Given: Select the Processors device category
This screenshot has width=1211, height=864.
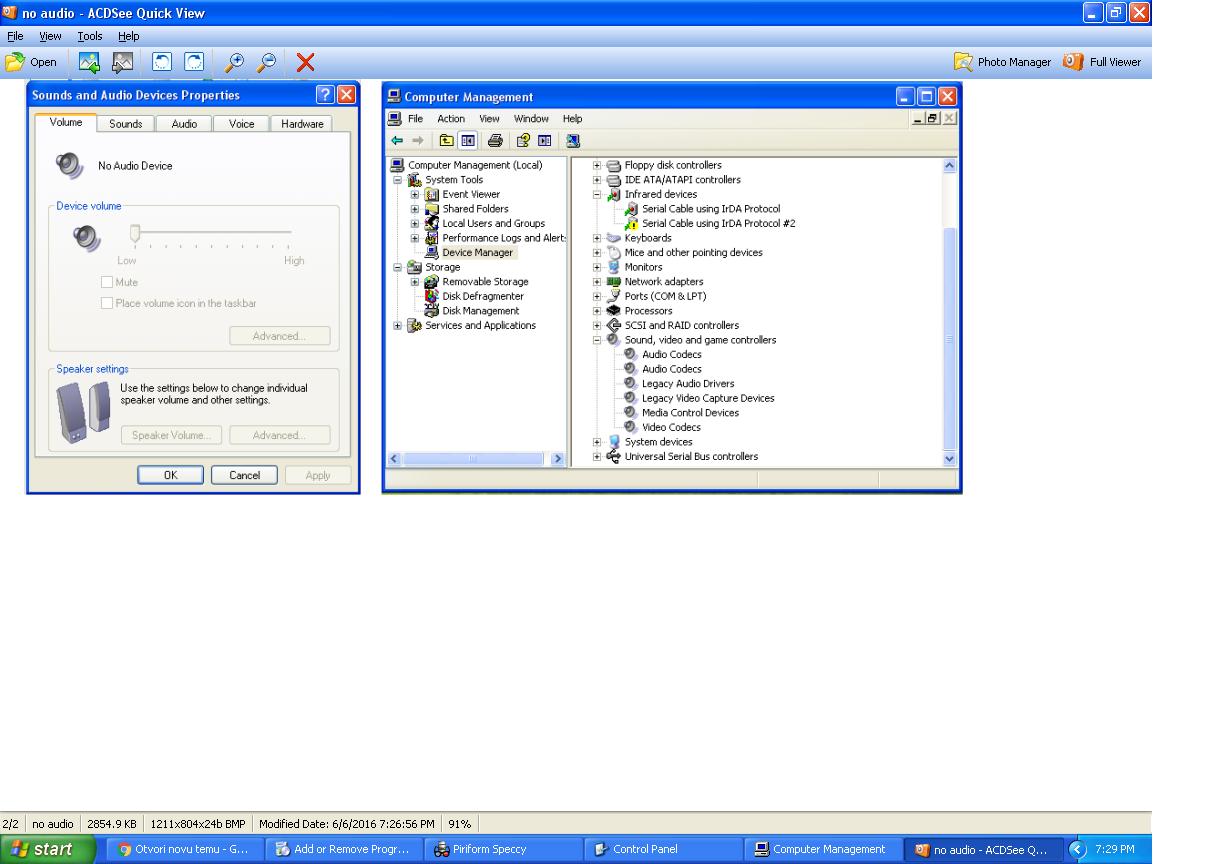Looking at the screenshot, I should tap(648, 311).
